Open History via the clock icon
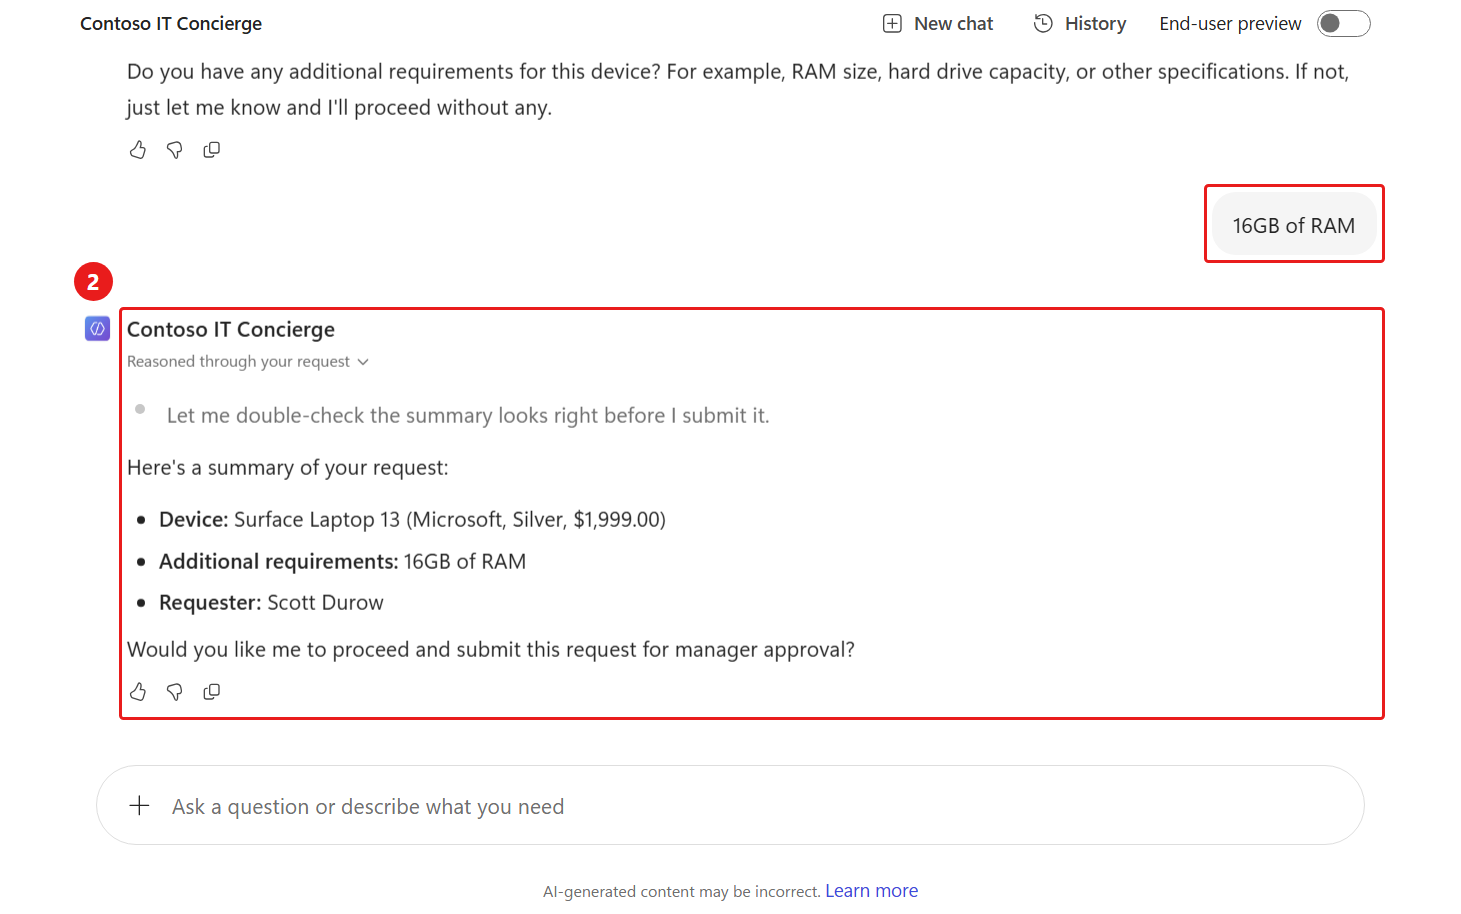 point(1043,23)
